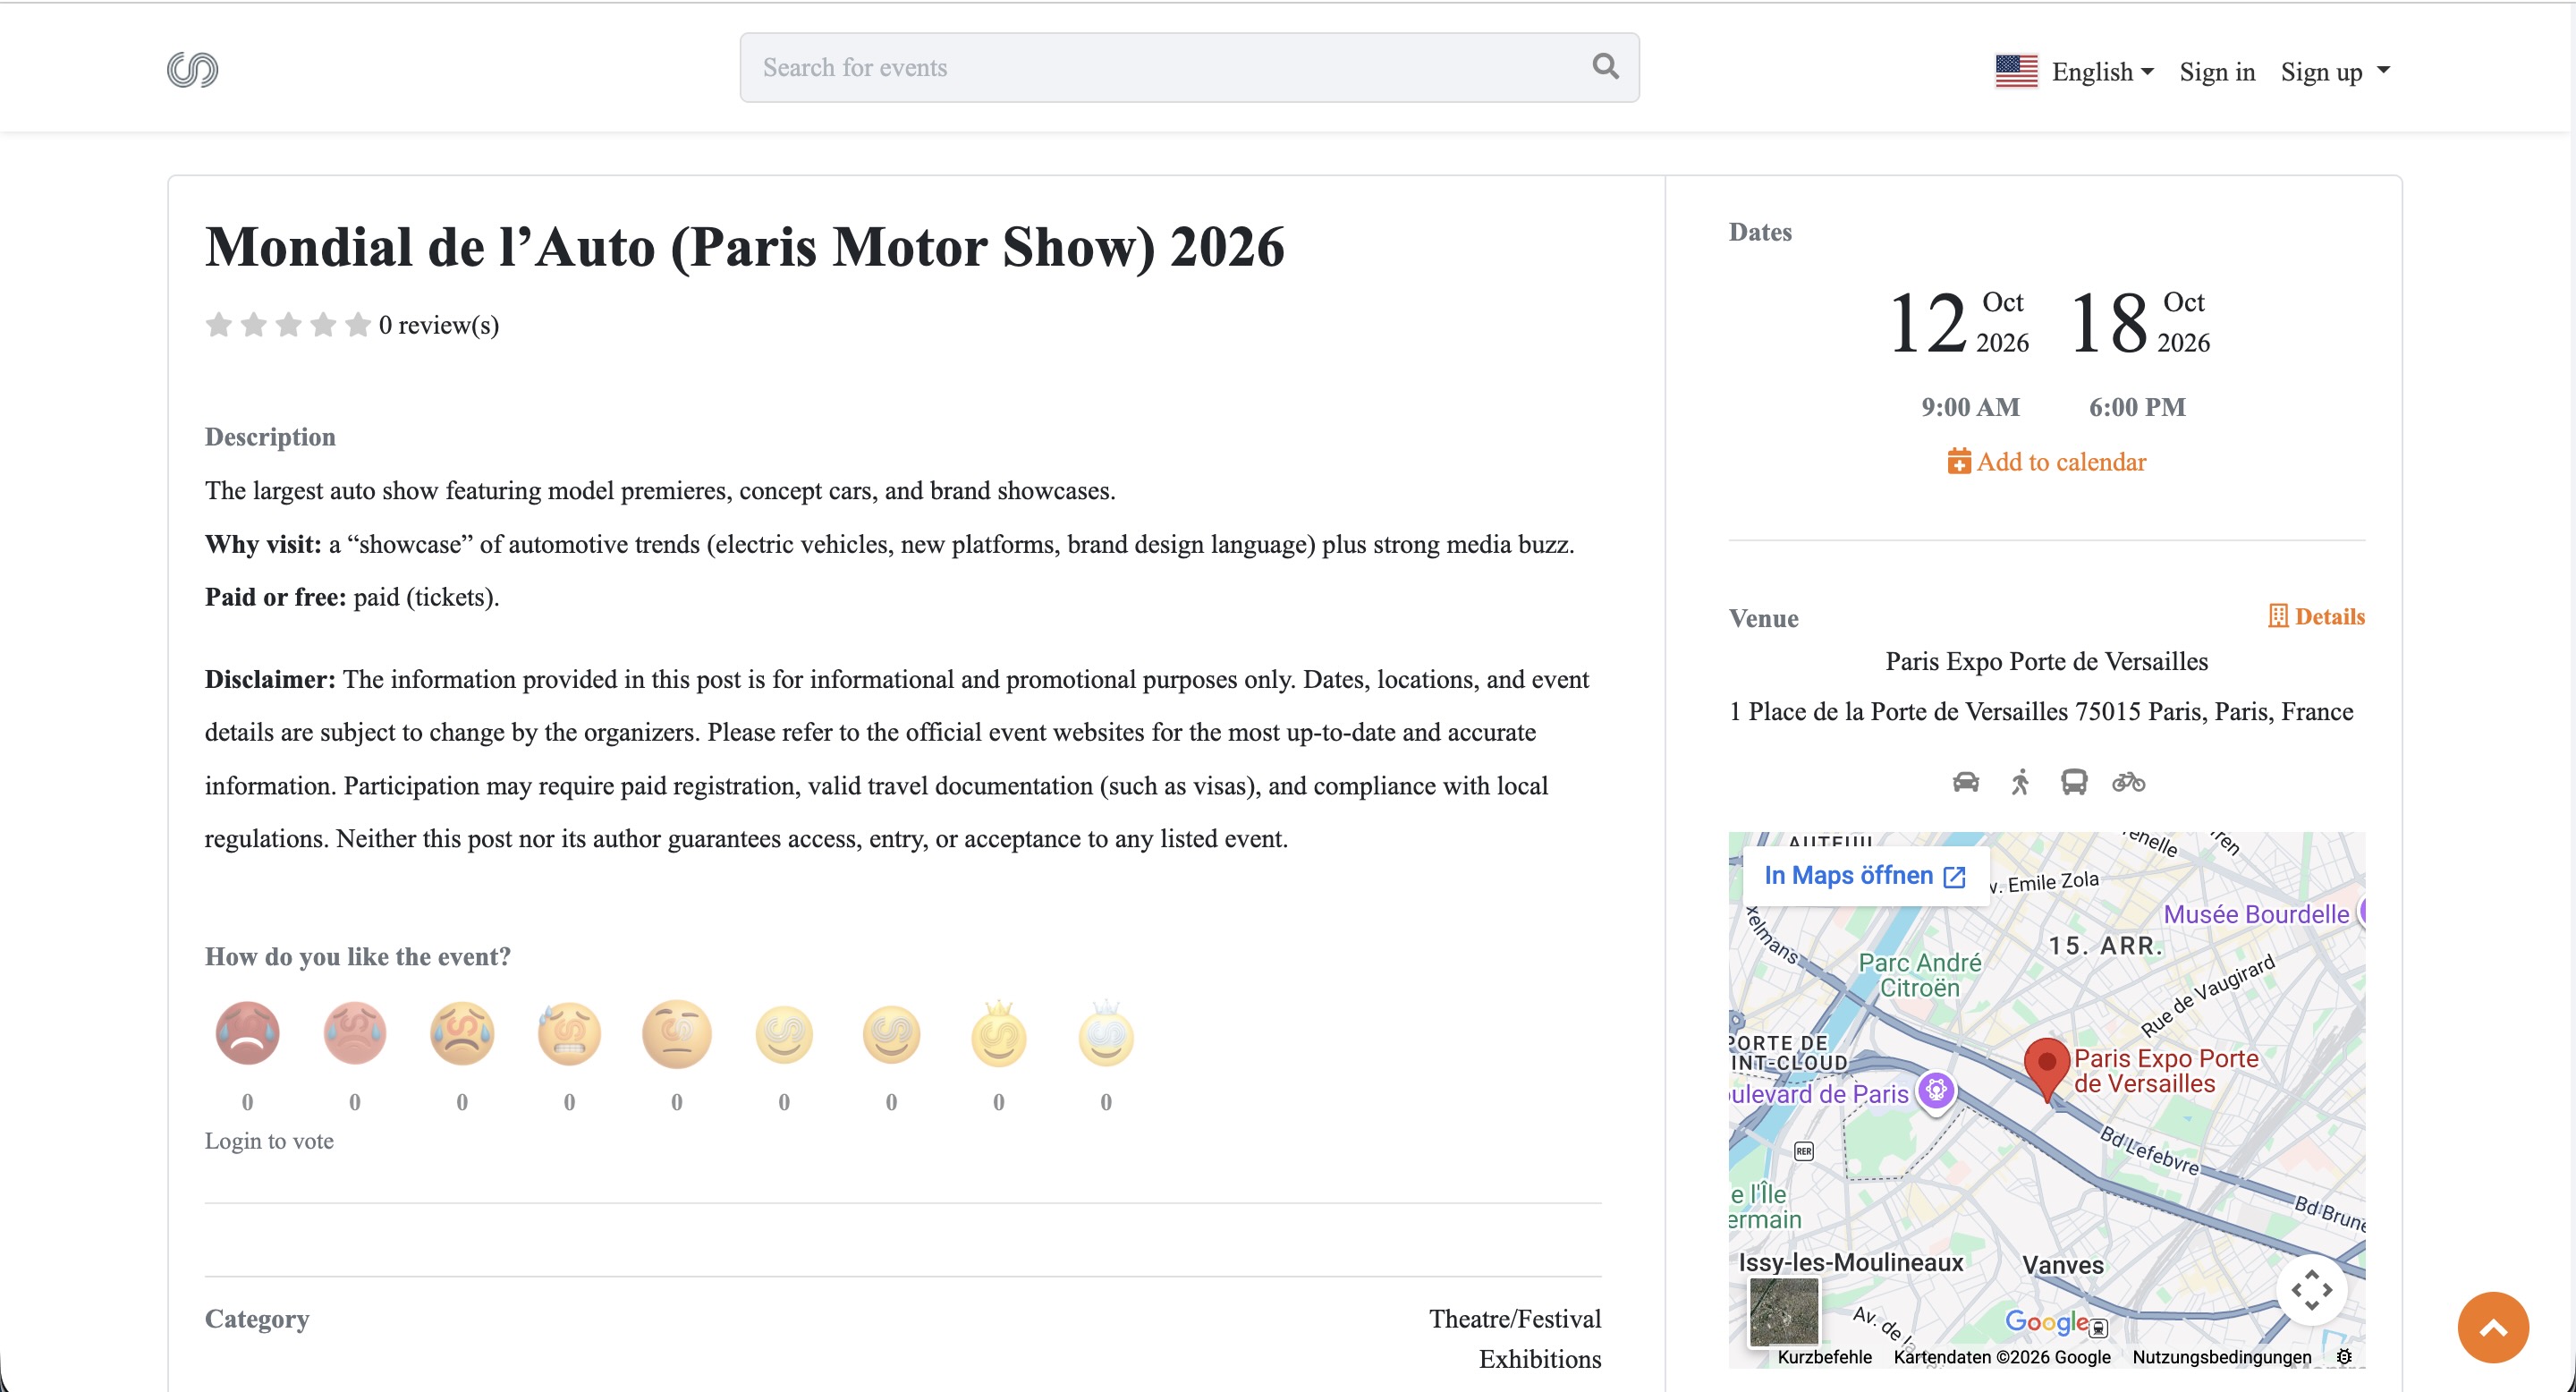Open Nutzungsbedingungen map terms link
Viewport: 2576px width, 1392px height.
[2222, 1357]
